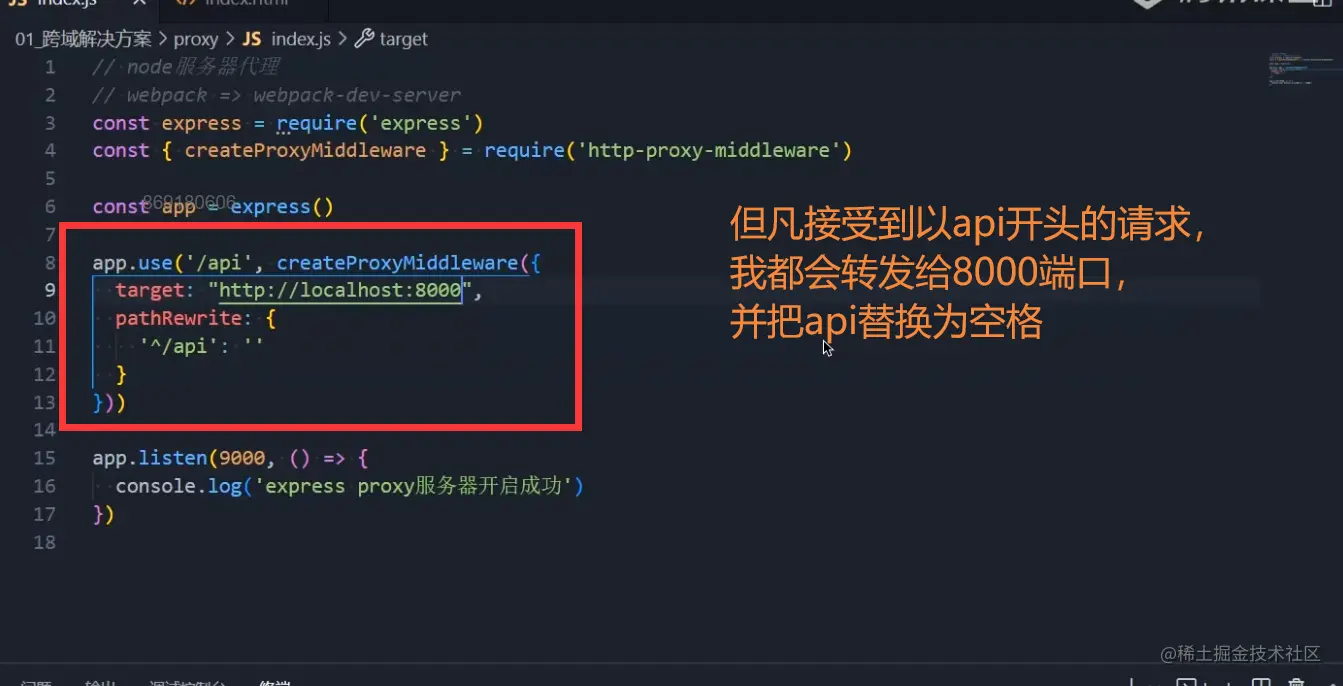Click the express() call on line 6
Viewport: 1343px width, 686px height.
282,207
